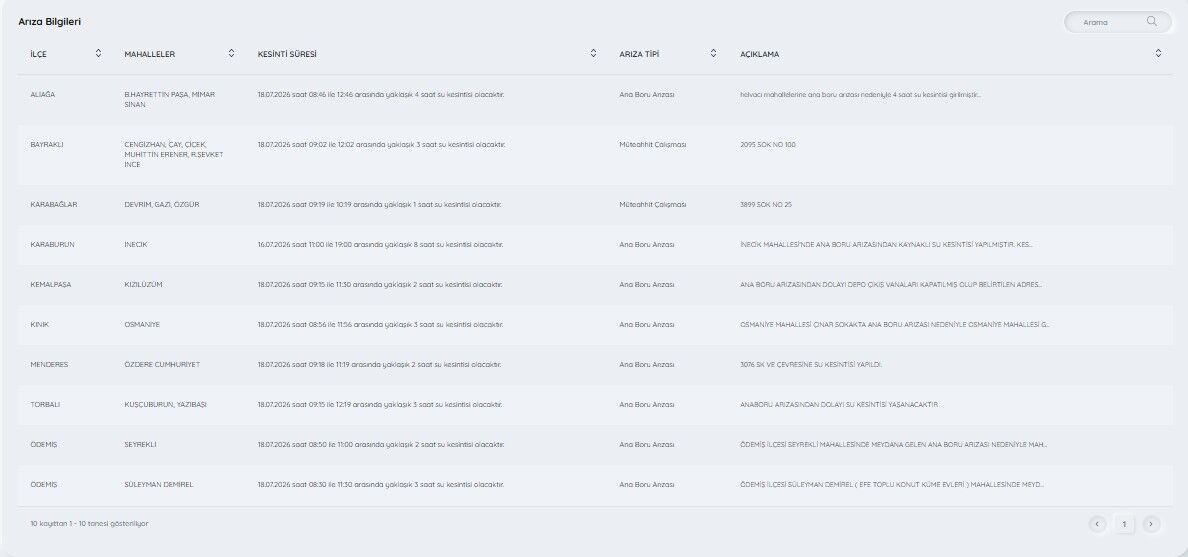Viewport: 1188px width, 557px height.
Task: Click the Arıza Bilgileri title
Action: (49, 22)
